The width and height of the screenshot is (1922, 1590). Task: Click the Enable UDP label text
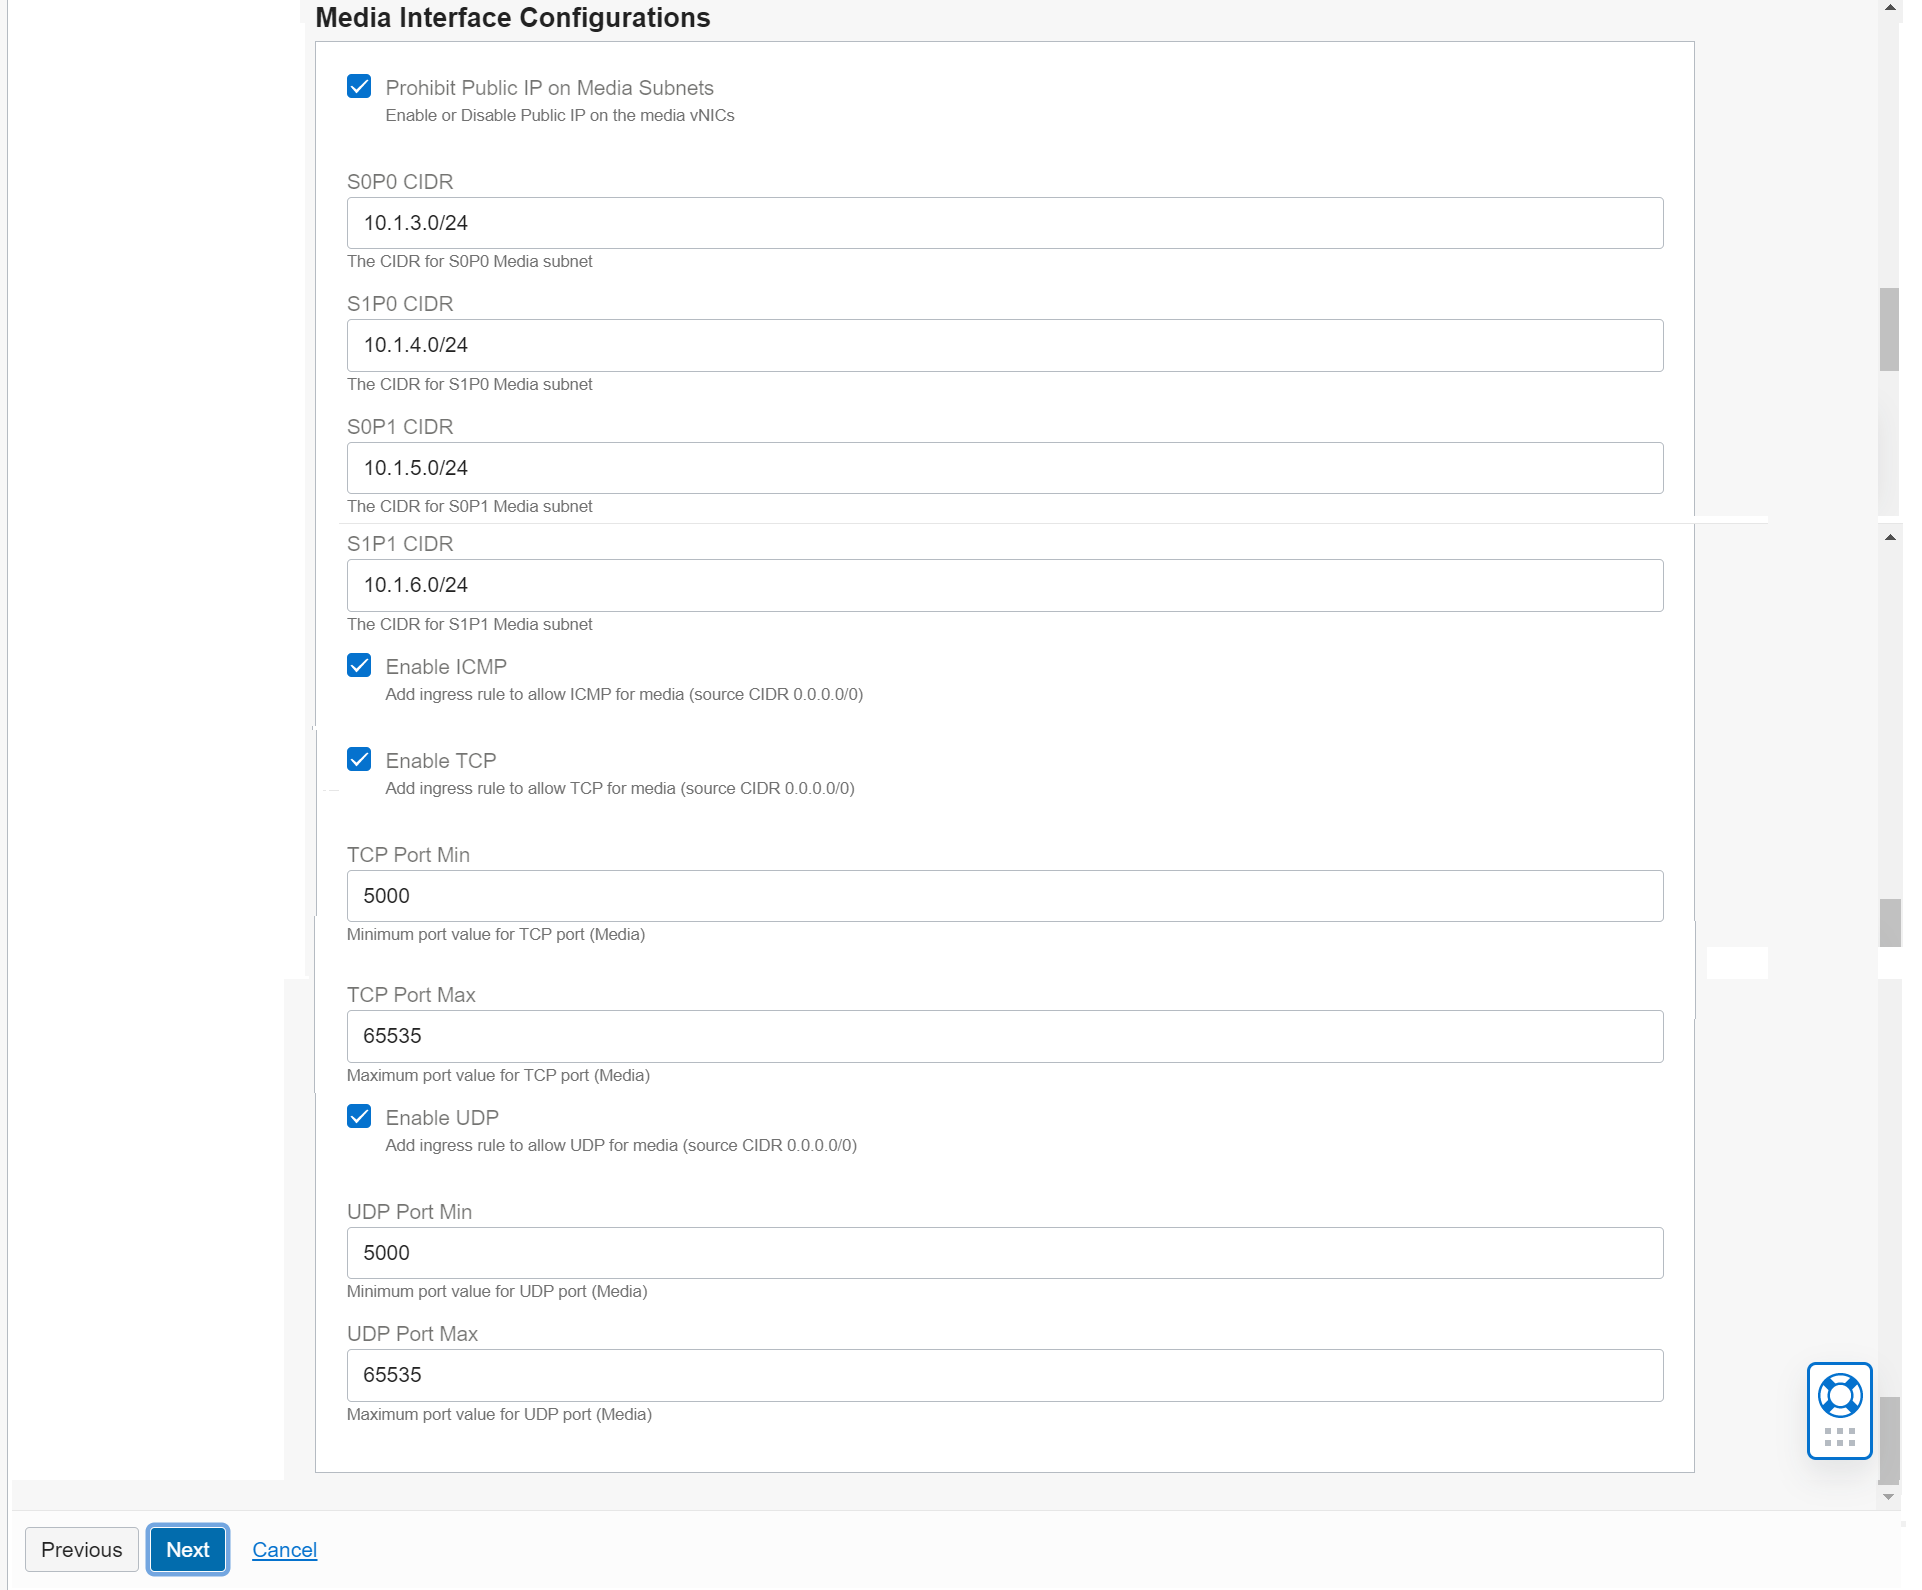pyautogui.click(x=442, y=1118)
